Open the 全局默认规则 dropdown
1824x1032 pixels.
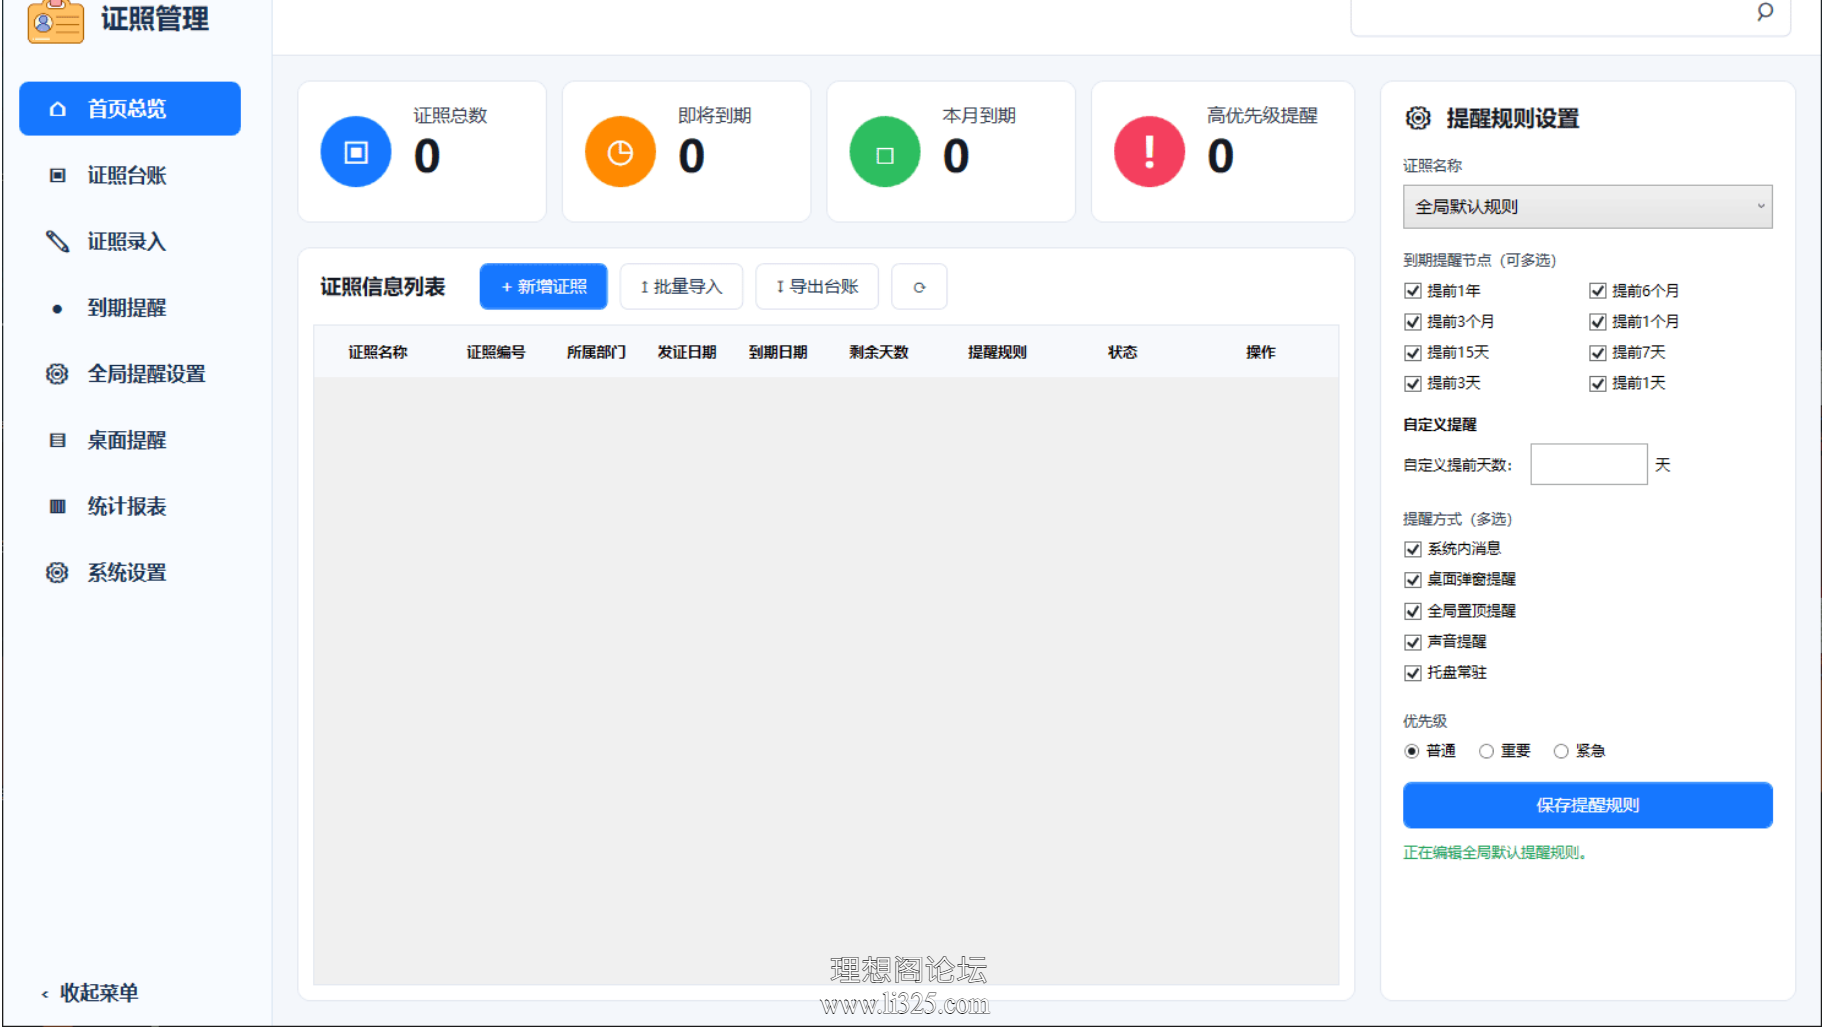pyautogui.click(x=1587, y=207)
